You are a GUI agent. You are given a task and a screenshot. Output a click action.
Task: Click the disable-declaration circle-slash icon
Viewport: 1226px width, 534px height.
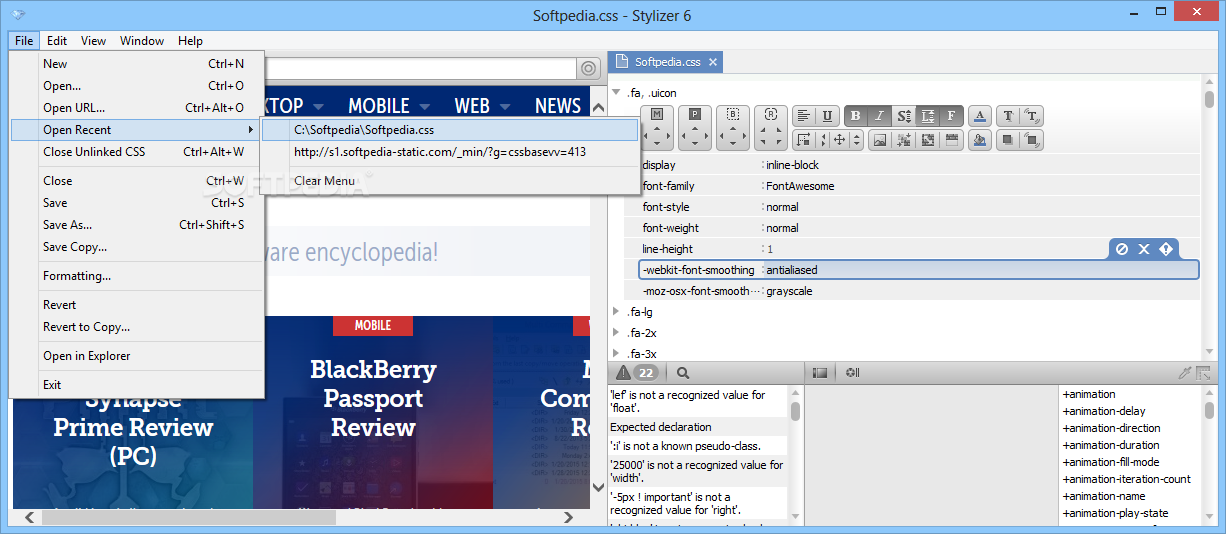(1122, 249)
